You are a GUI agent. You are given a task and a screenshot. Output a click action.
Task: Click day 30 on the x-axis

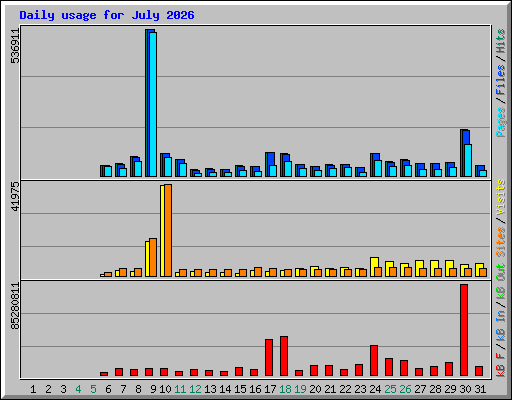click(465, 389)
